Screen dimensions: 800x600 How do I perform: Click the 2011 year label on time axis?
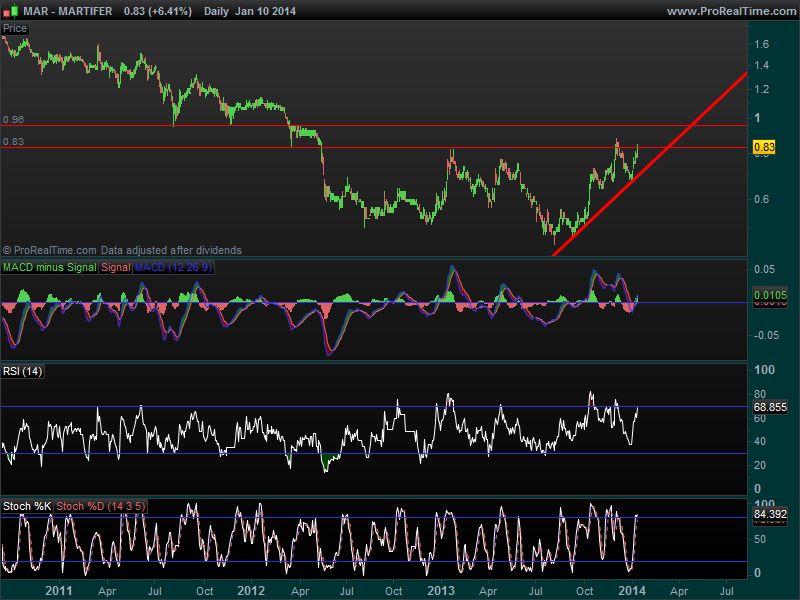[59, 591]
